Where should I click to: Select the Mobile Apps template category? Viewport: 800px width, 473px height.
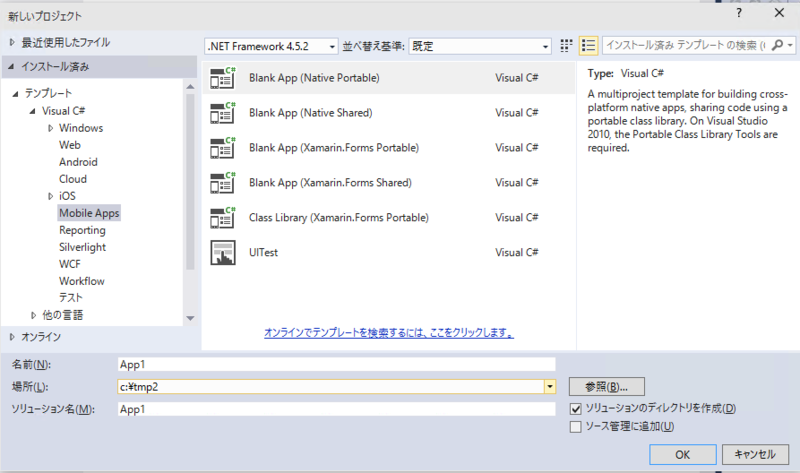pyautogui.click(x=89, y=213)
